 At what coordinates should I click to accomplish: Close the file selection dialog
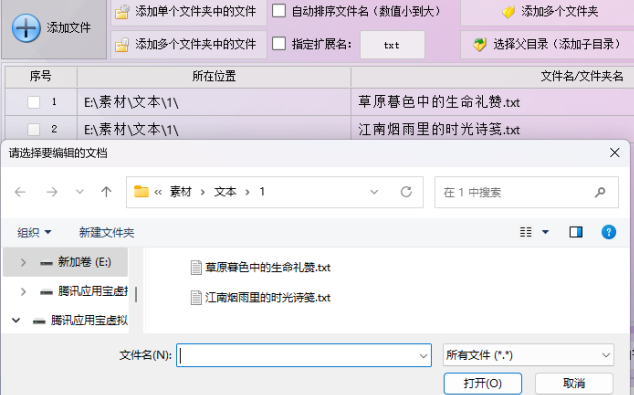[x=615, y=153]
